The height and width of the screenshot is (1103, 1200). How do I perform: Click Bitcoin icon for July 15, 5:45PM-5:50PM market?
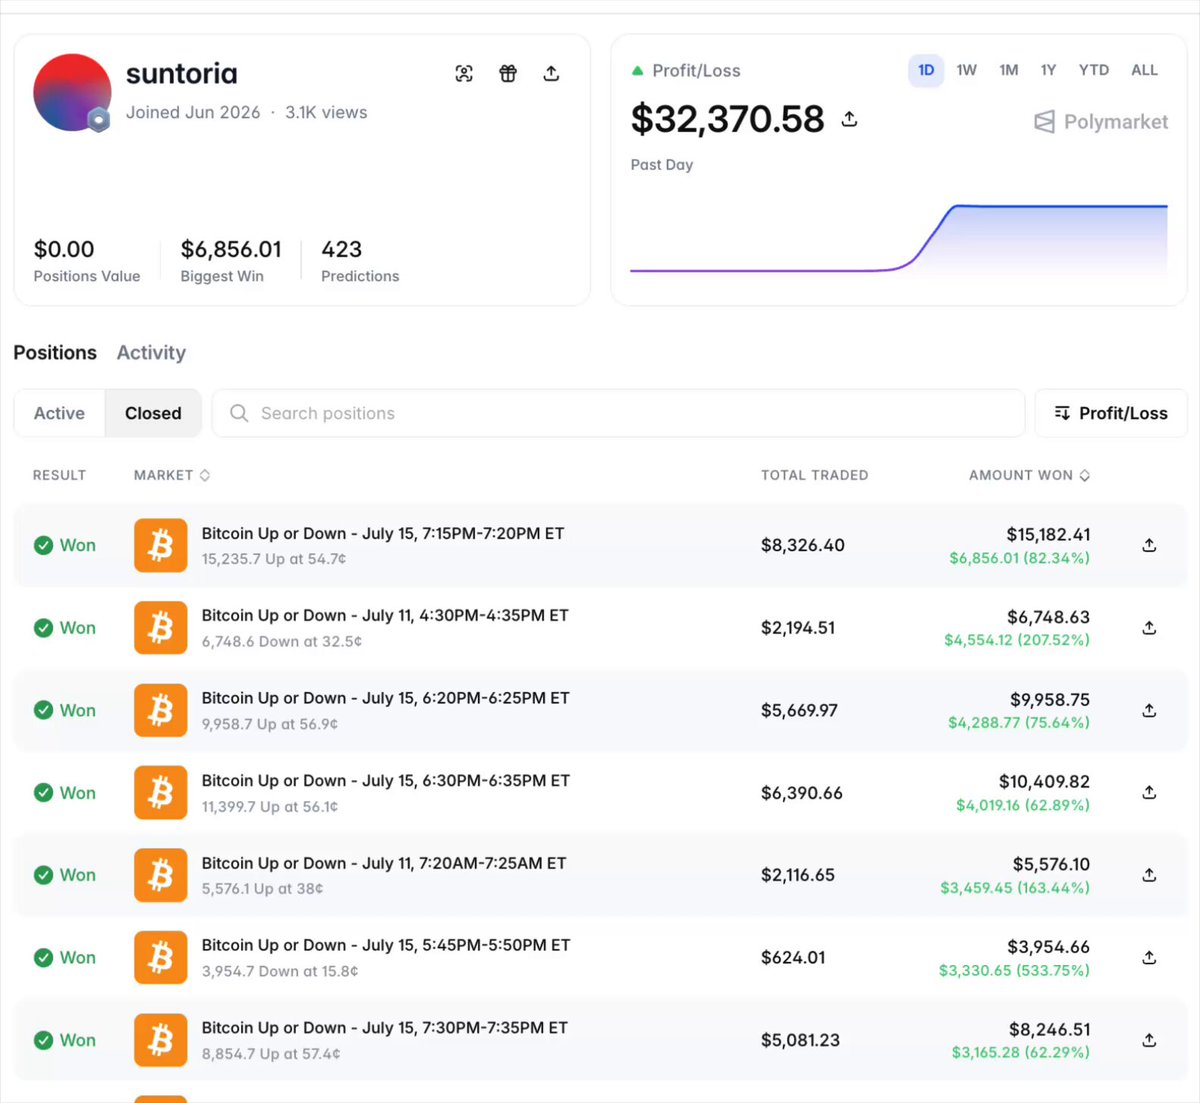(x=160, y=957)
